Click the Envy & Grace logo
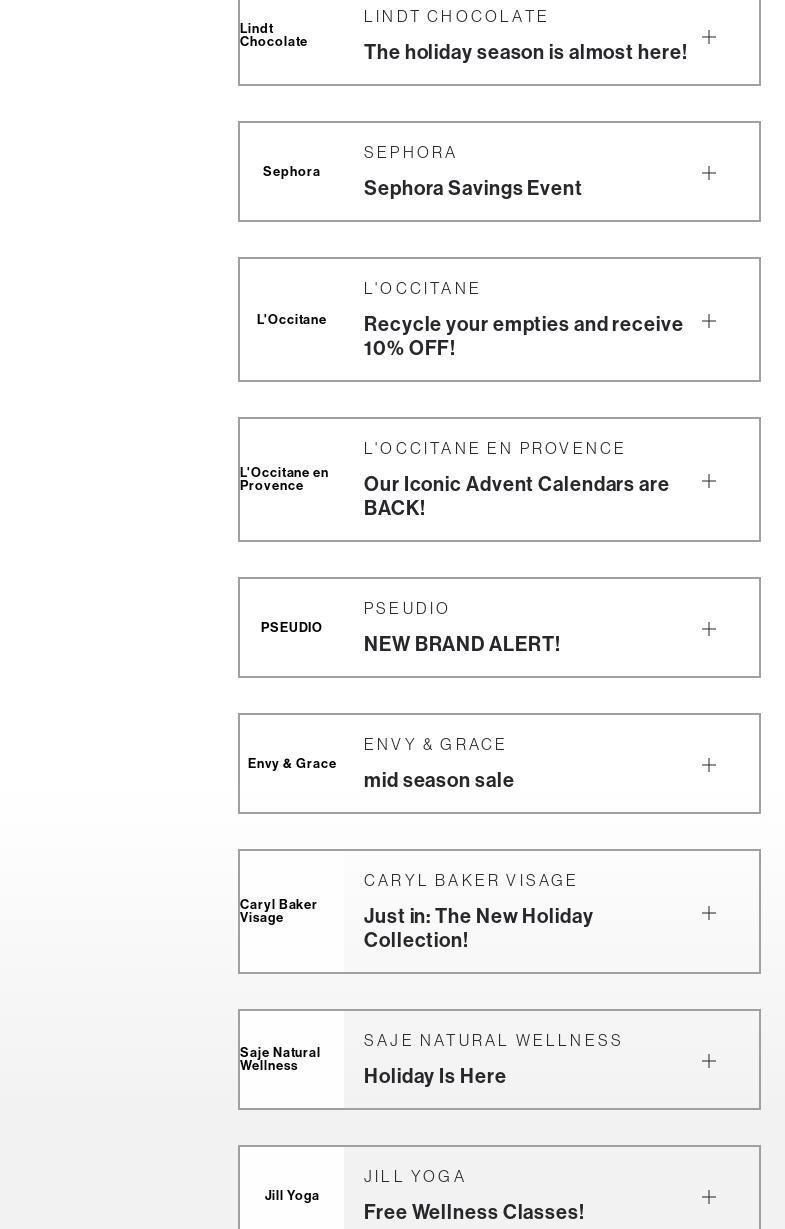This screenshot has width=785, height=1229. (x=291, y=764)
